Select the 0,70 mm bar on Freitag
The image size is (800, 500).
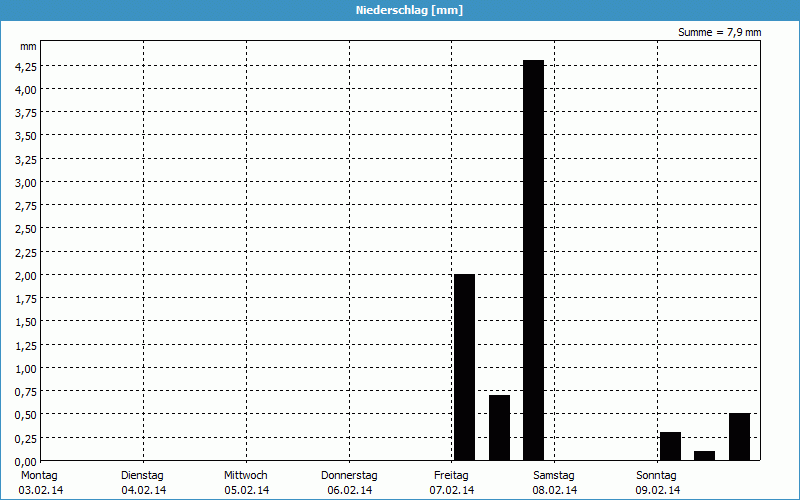499,427
